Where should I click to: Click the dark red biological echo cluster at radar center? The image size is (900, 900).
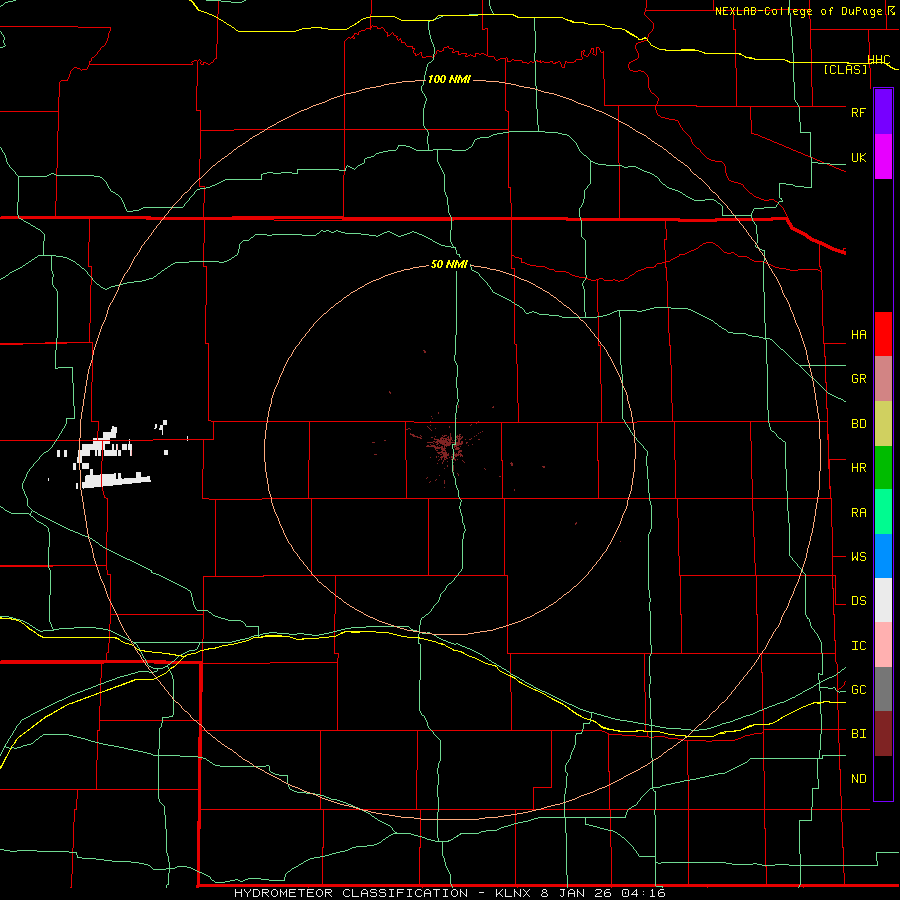click(445, 448)
